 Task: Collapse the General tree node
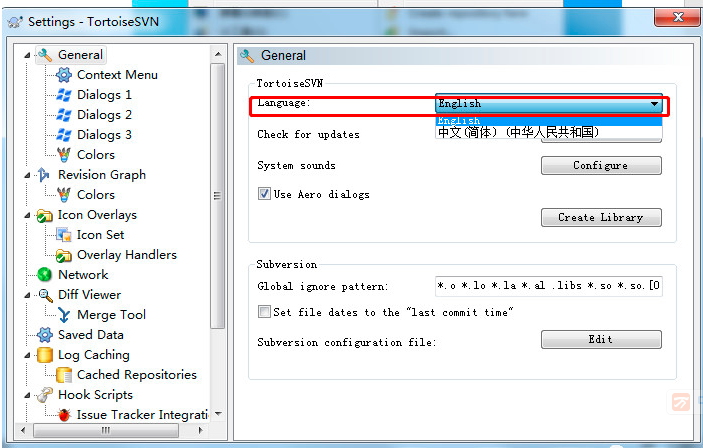click(27, 55)
